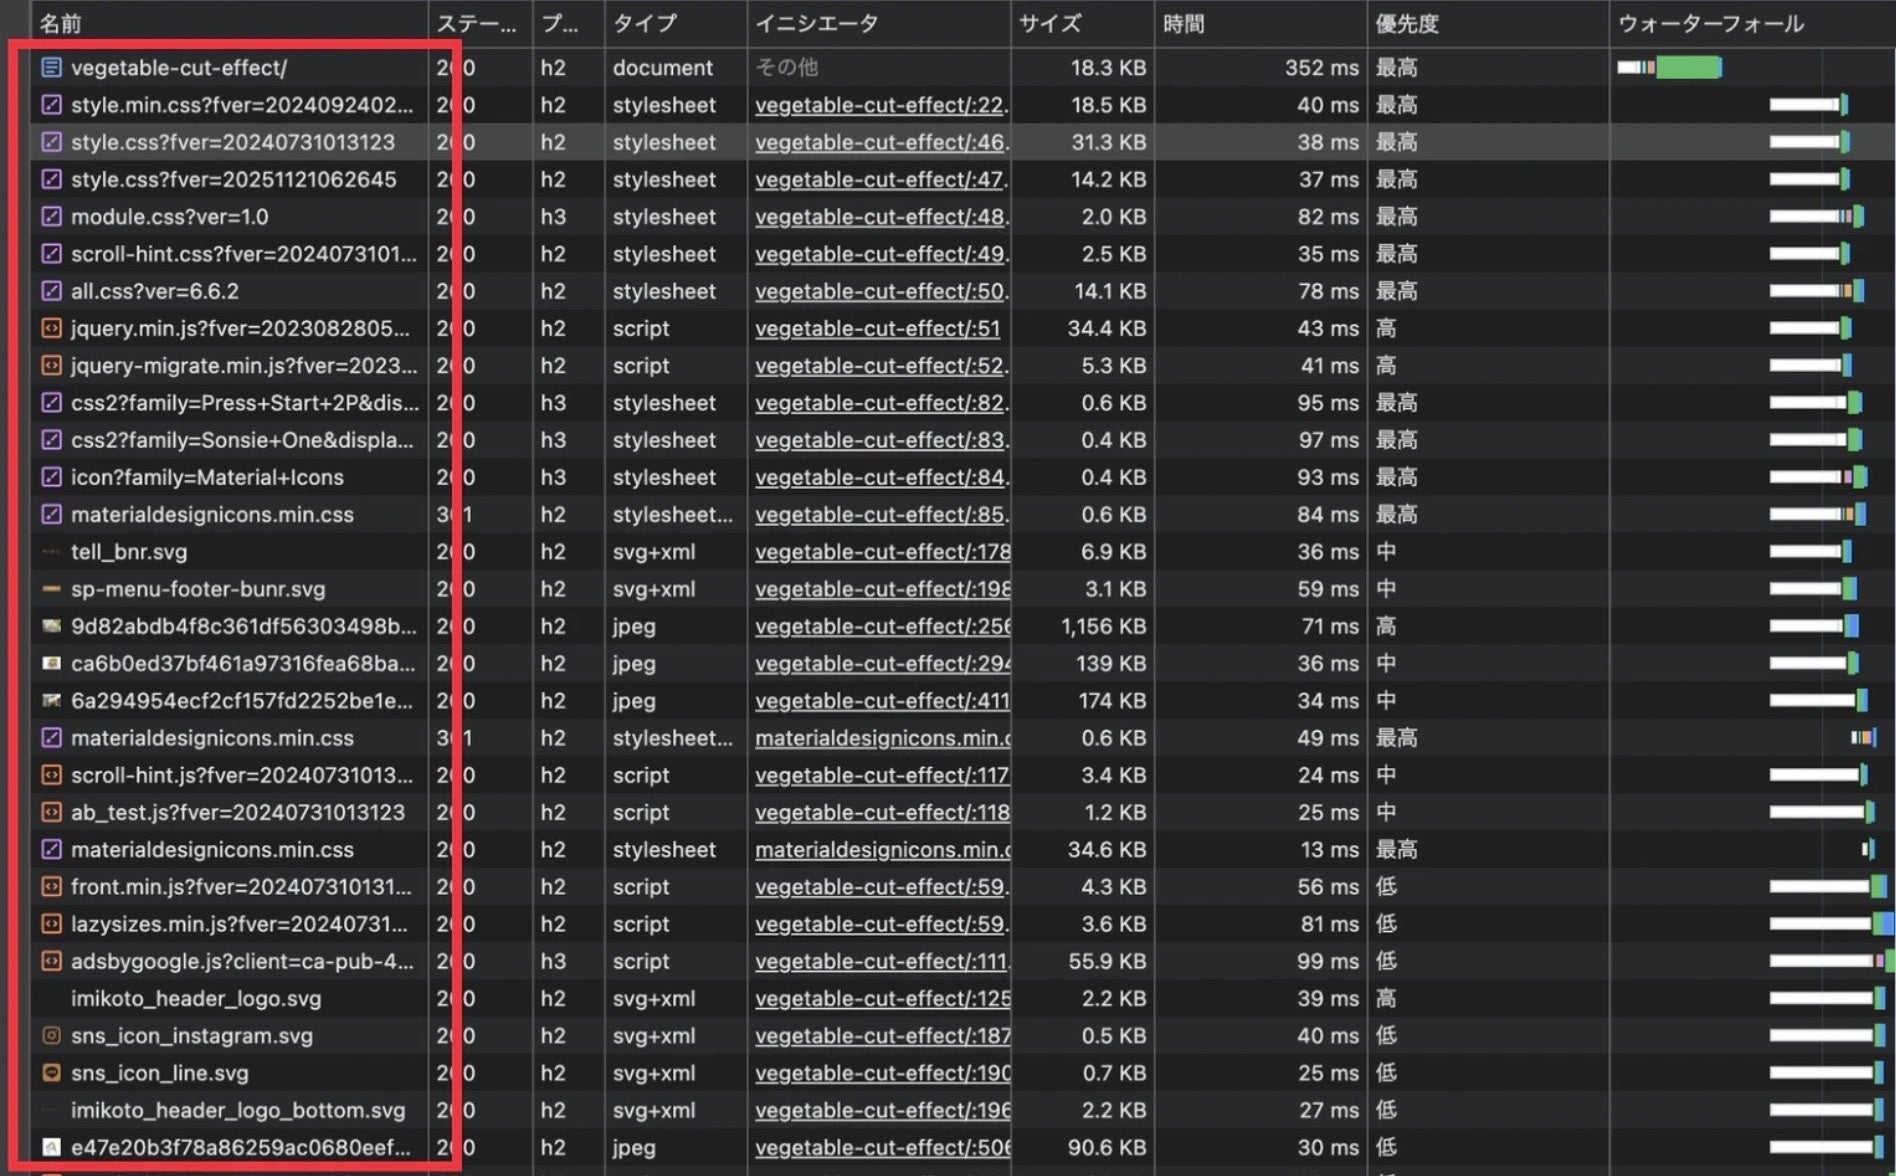
Task: Open initiator link vegetable-cut-effect/:178
Action: [x=882, y=552]
